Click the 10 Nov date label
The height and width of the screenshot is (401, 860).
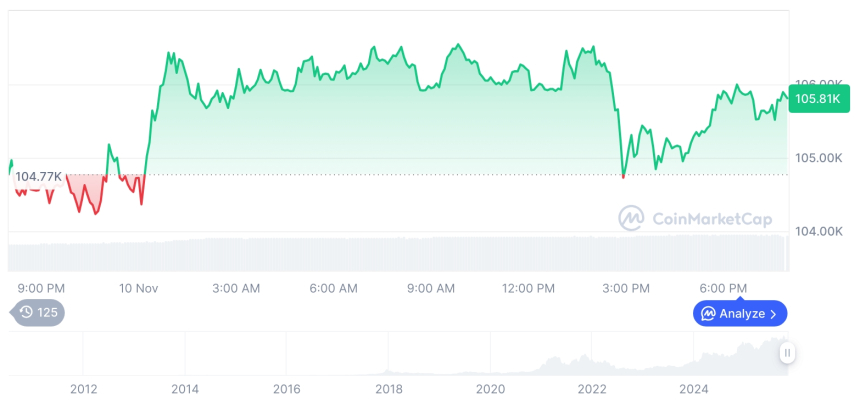[x=139, y=288]
